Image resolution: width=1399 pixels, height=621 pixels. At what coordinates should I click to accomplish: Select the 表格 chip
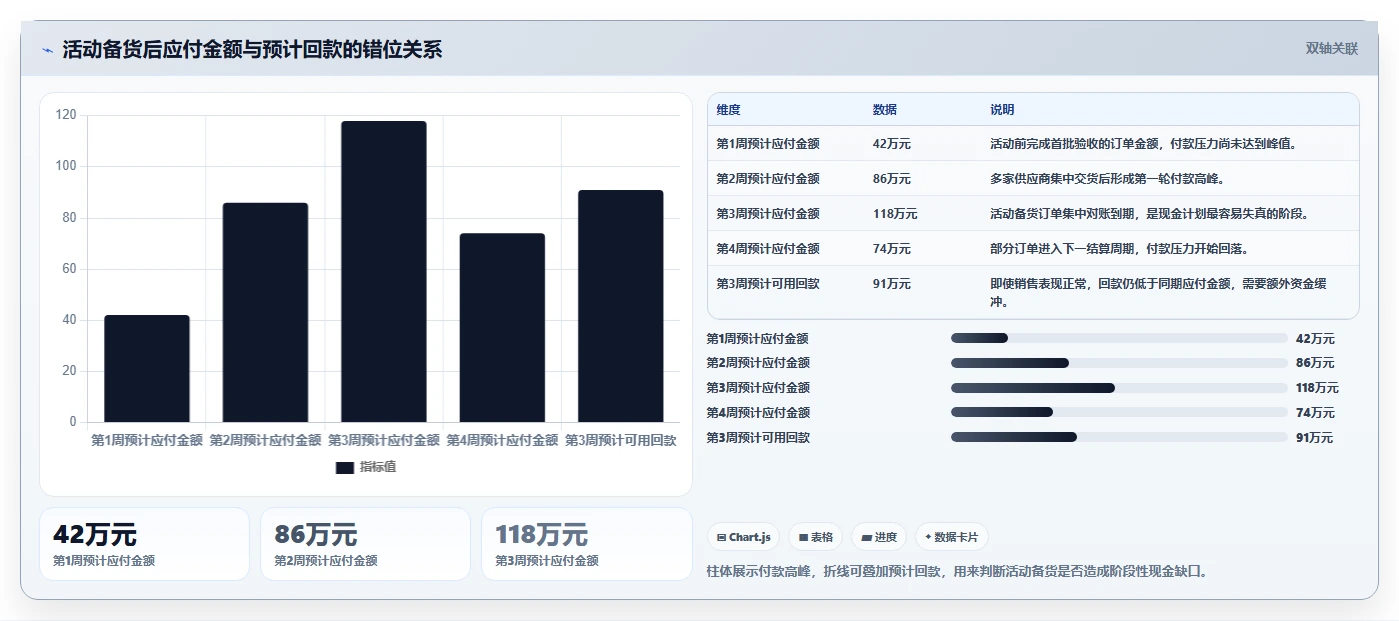[816, 537]
